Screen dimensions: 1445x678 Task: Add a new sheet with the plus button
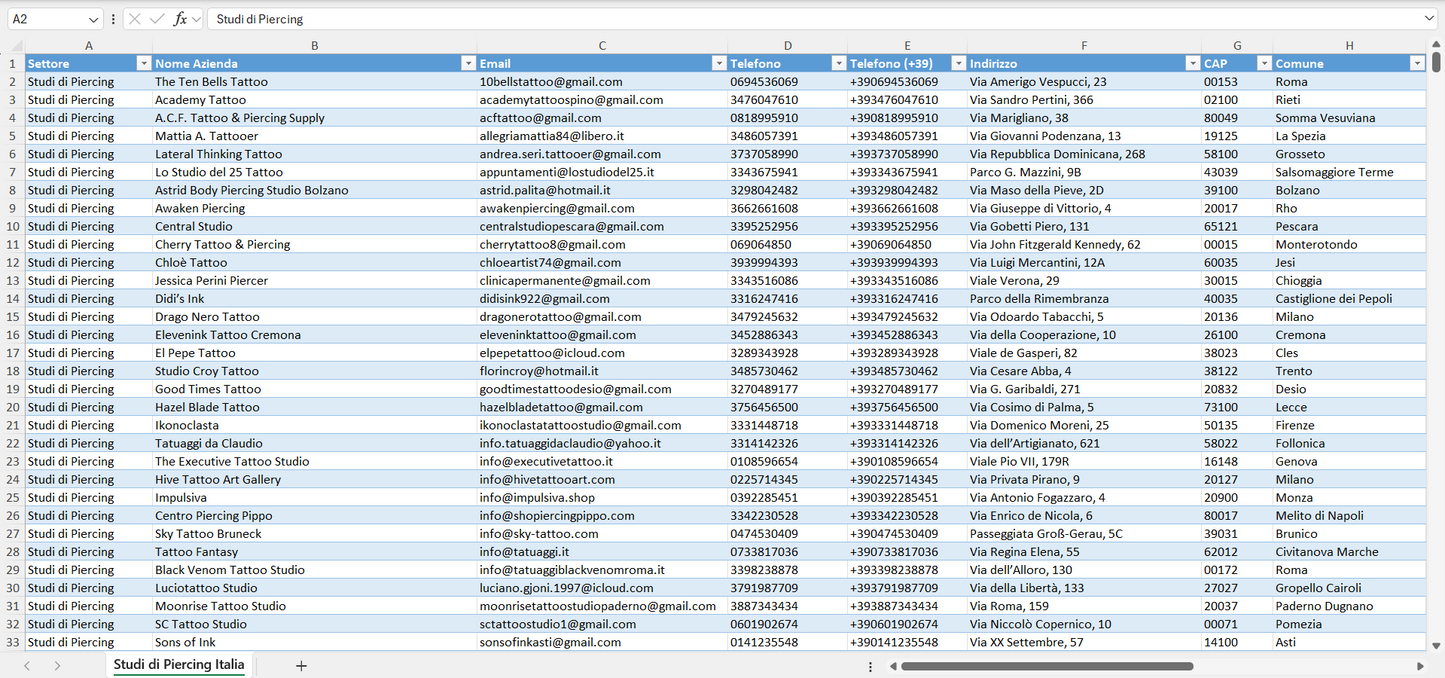tap(301, 666)
